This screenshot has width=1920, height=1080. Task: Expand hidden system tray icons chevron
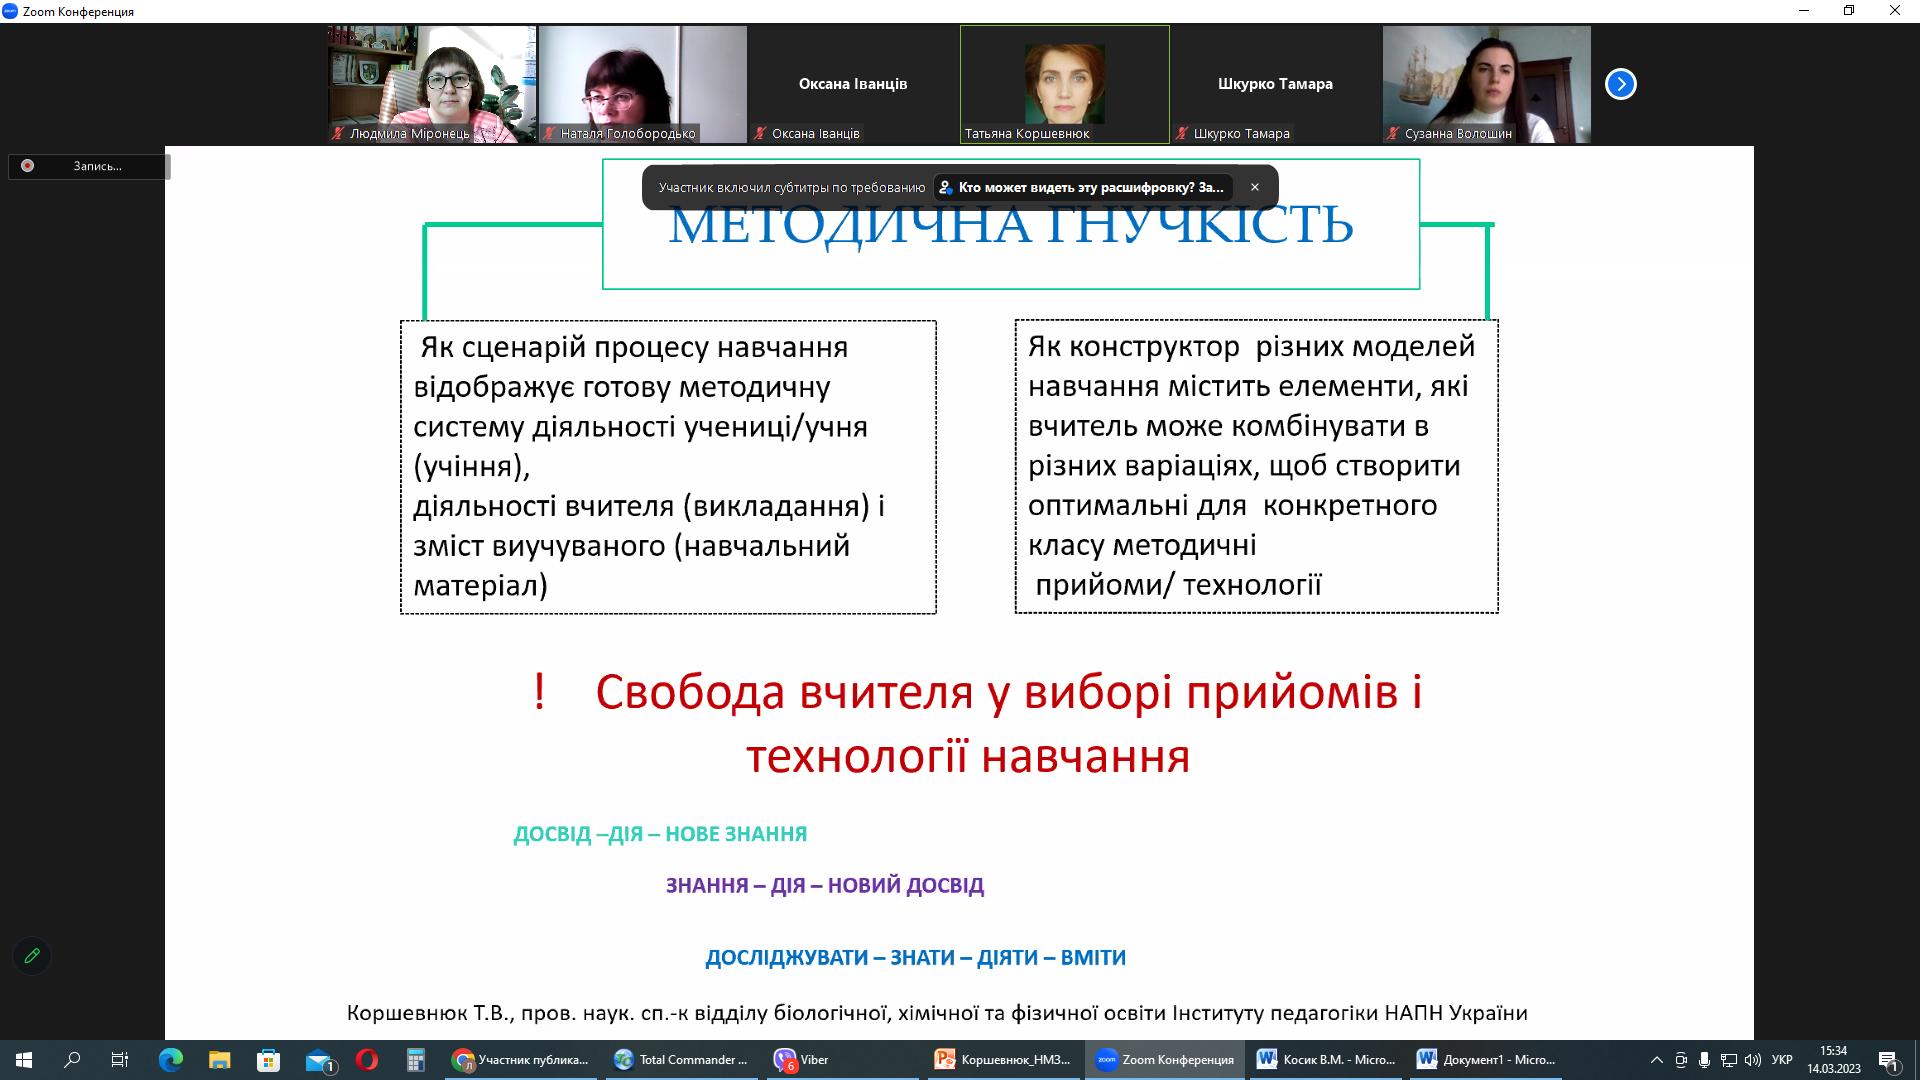tap(1656, 1060)
